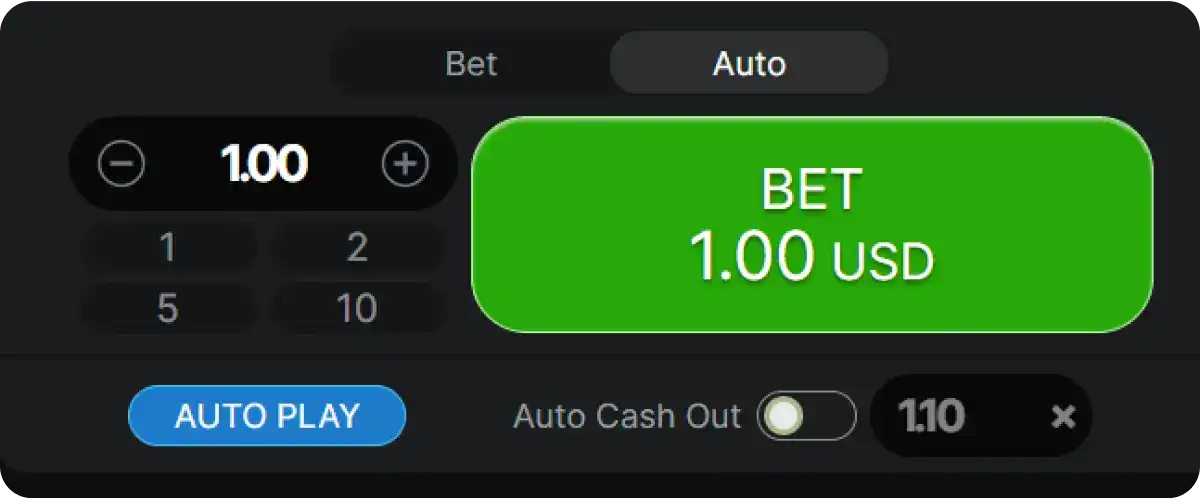Switch to the Auto tab

click(749, 64)
